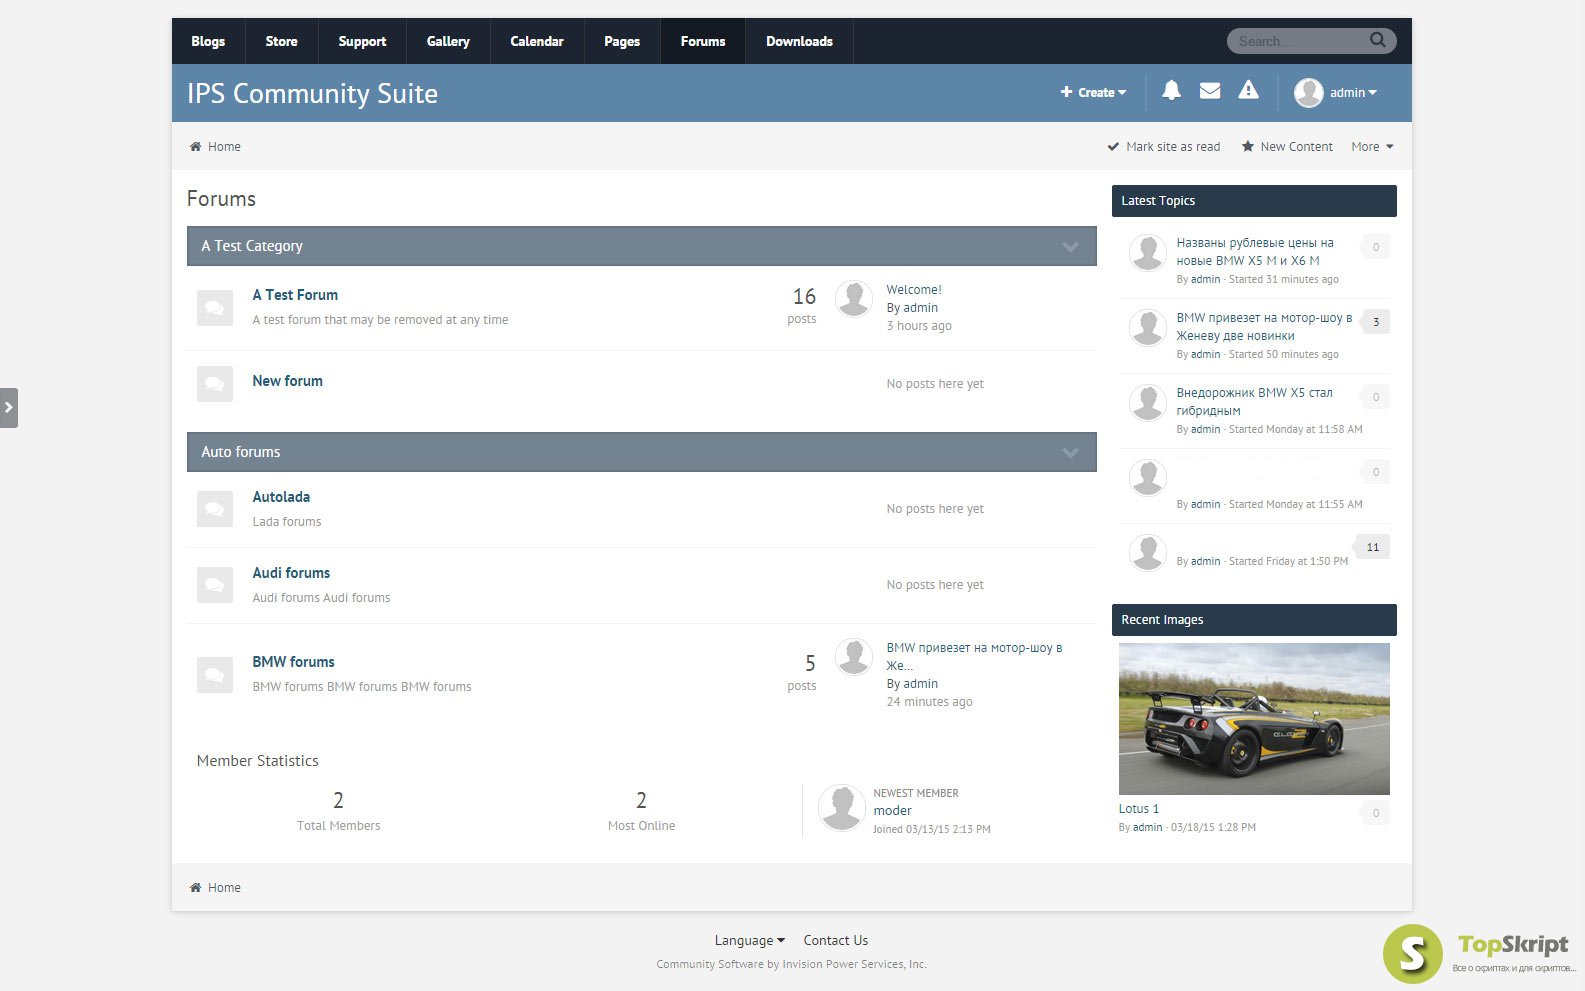The image size is (1585, 991).
Task: Open the Autolada forum link
Action: [281, 497]
